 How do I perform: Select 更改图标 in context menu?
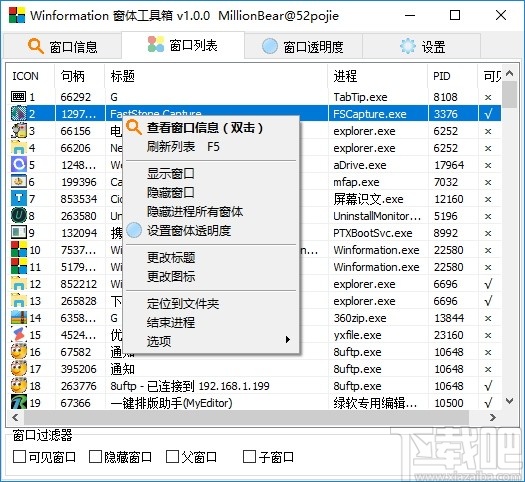(211, 276)
